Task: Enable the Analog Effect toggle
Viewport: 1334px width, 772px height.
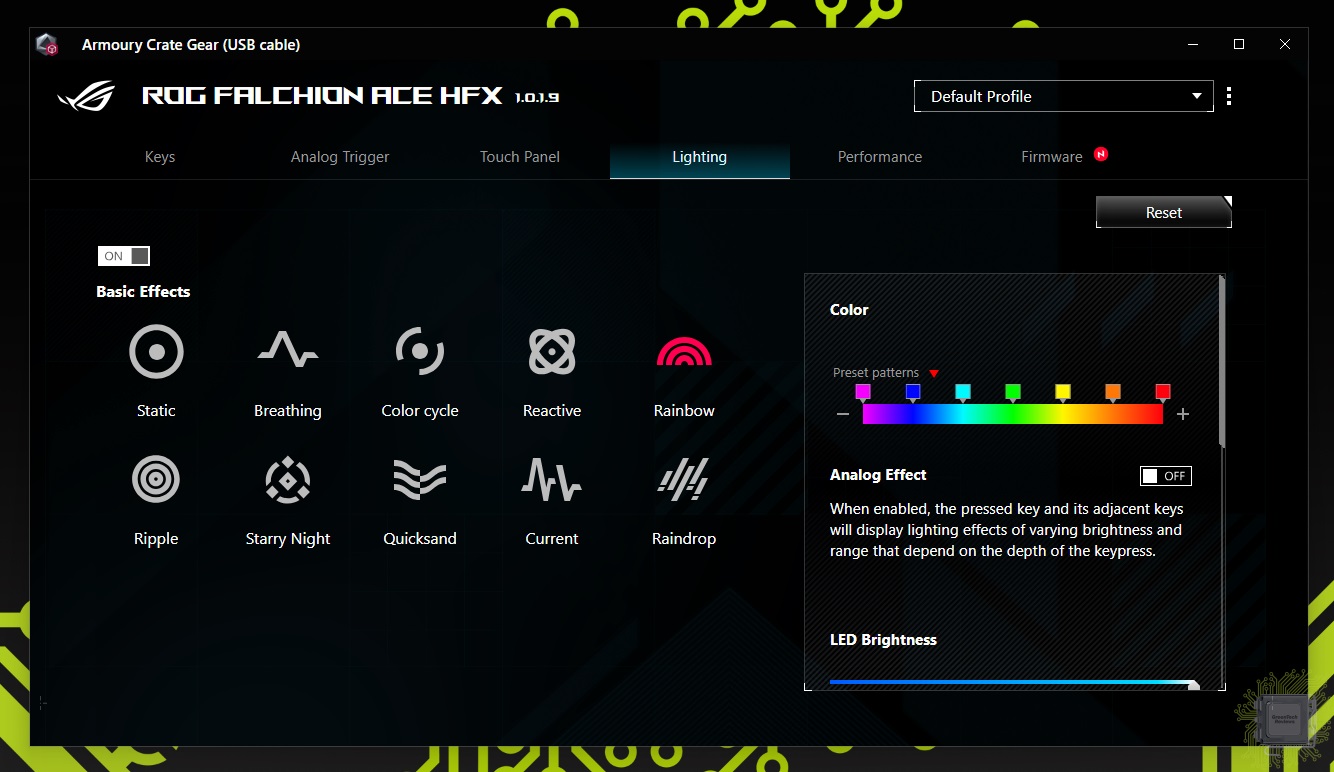Action: pyautogui.click(x=1166, y=476)
